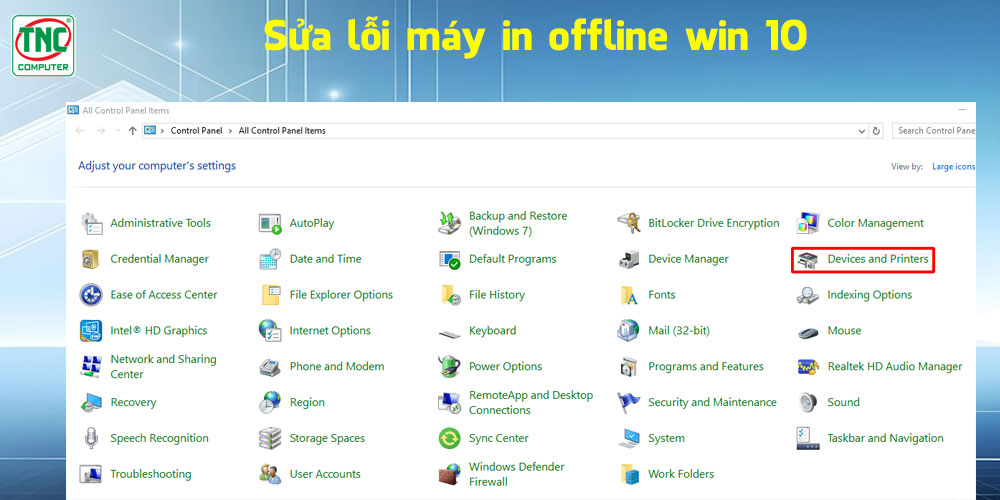
Task: Click the Intel HD Graphics icon
Action: click(91, 330)
